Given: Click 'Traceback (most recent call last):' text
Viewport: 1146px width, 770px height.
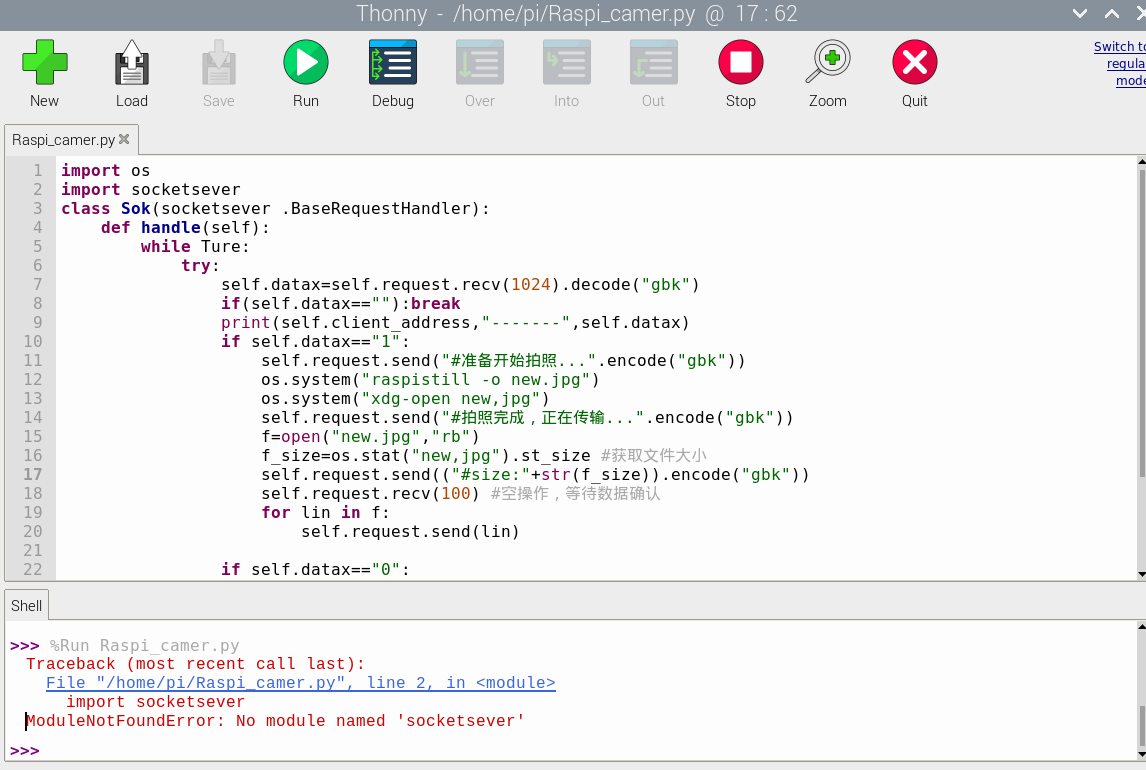Looking at the screenshot, I should pos(195,663).
